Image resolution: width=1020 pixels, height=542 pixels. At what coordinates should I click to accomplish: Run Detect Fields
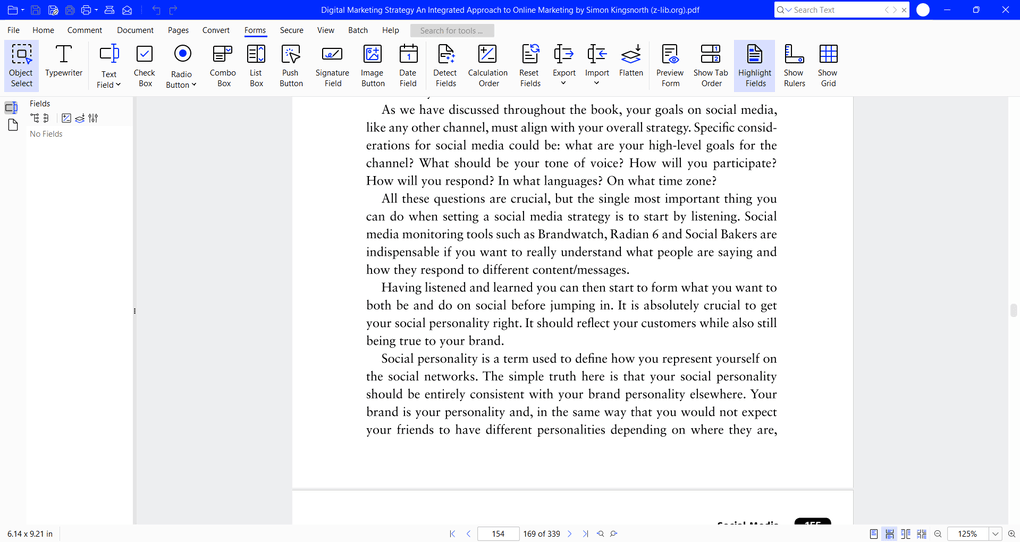446,66
